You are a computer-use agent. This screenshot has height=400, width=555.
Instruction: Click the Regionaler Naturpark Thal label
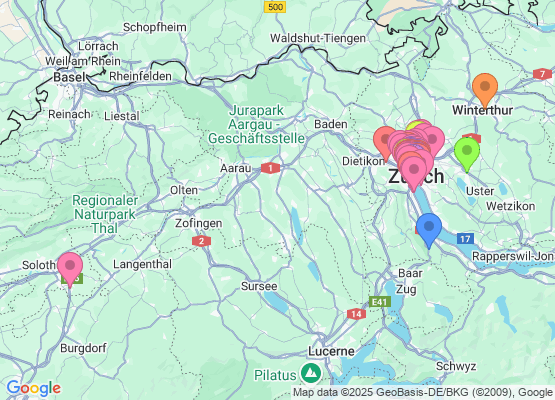click(105, 215)
